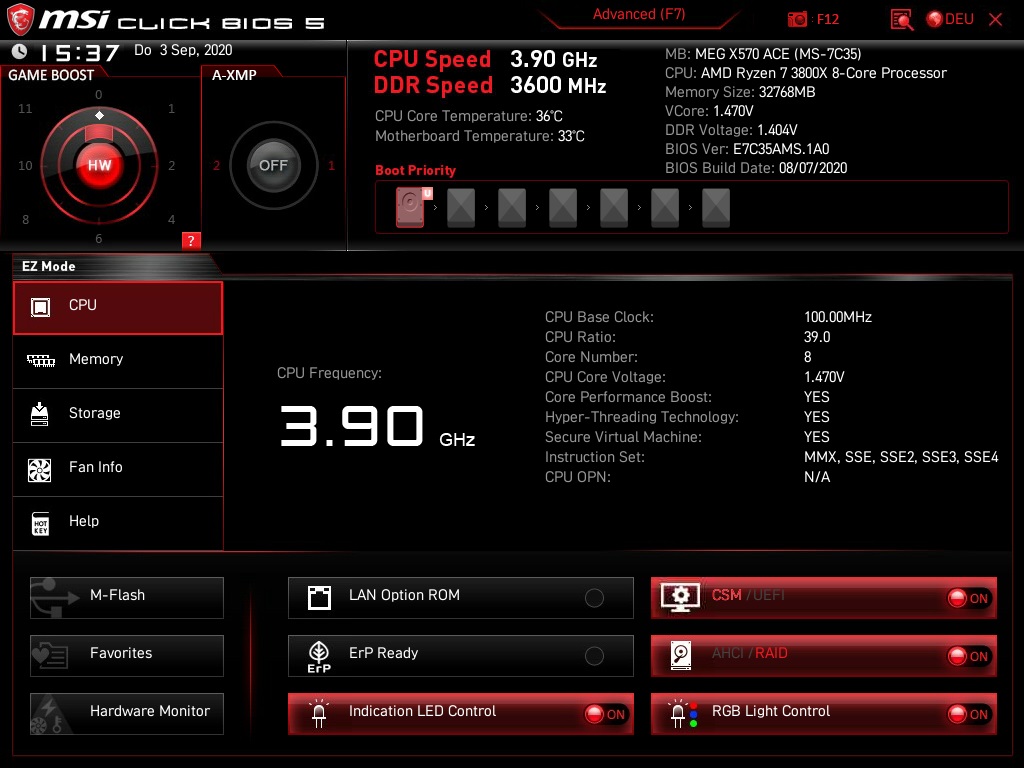Click the Indication LED bulb icon
This screenshot has height=768, width=1024.
[x=319, y=714]
